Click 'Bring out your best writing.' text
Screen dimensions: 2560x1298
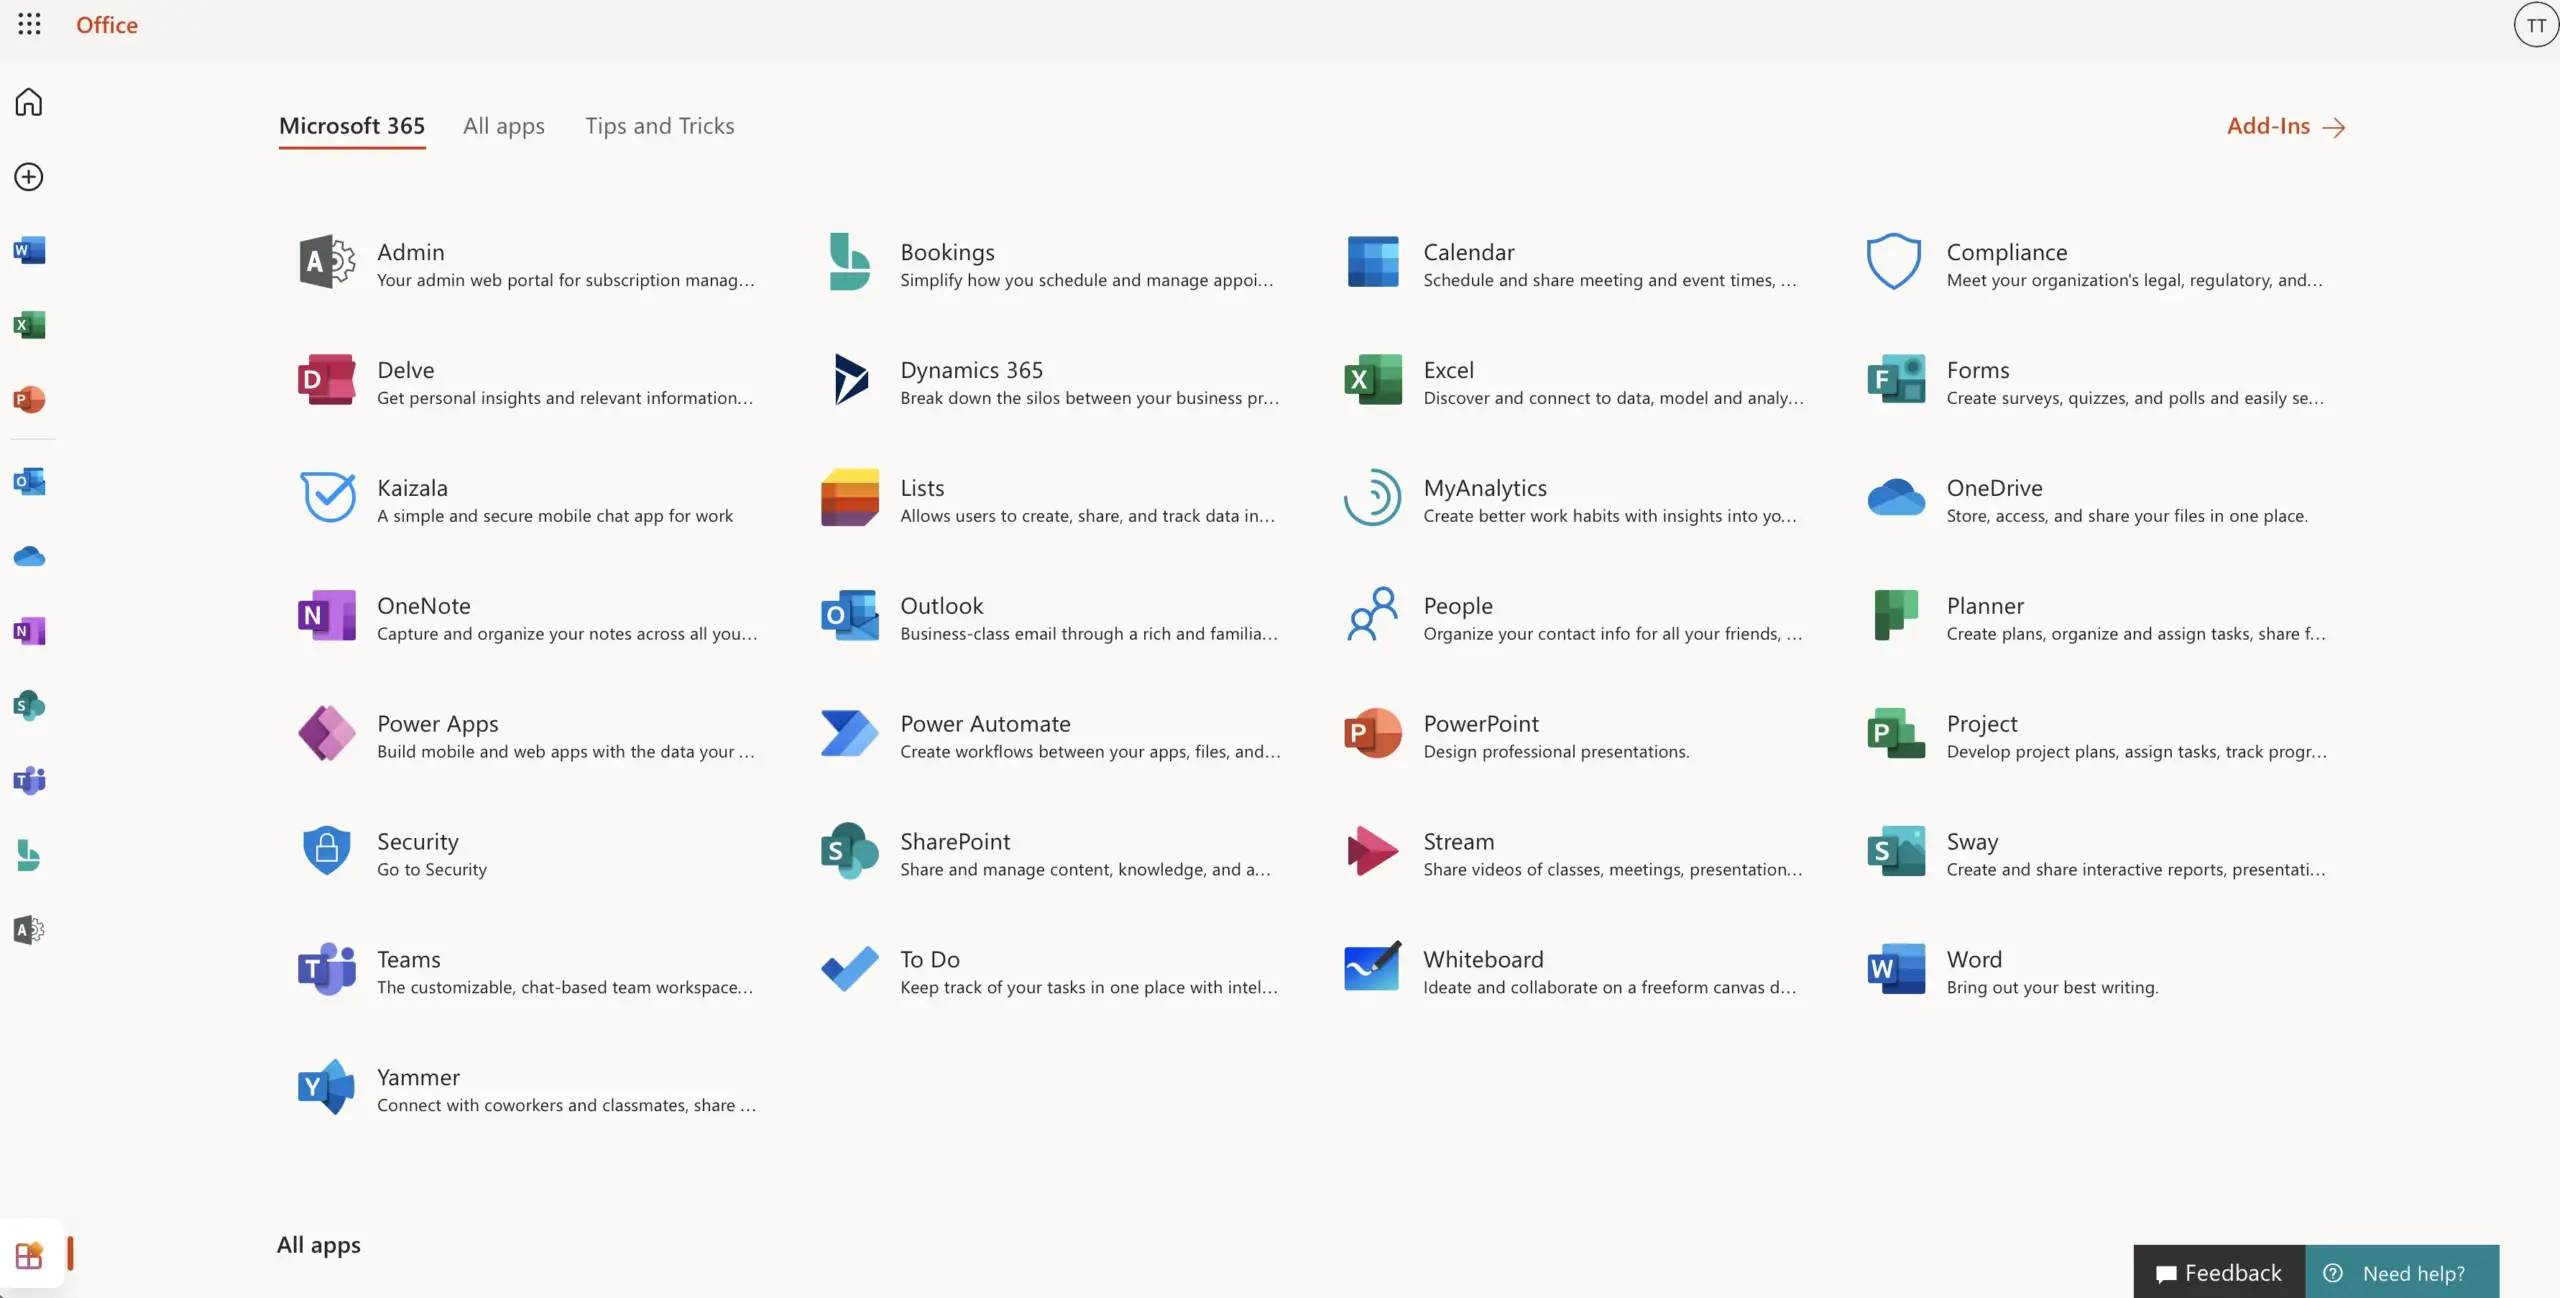point(2052,988)
